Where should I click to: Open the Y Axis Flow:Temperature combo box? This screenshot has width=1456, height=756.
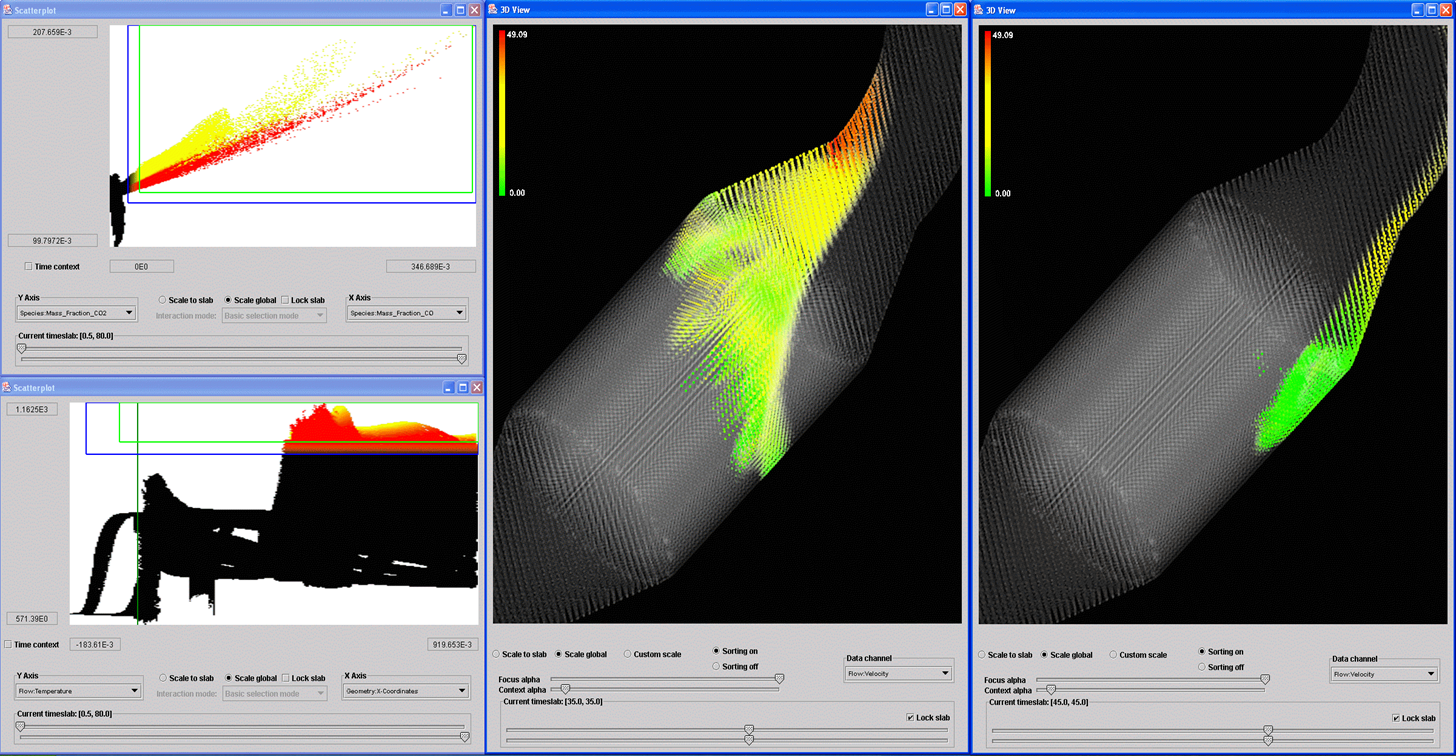coord(134,691)
